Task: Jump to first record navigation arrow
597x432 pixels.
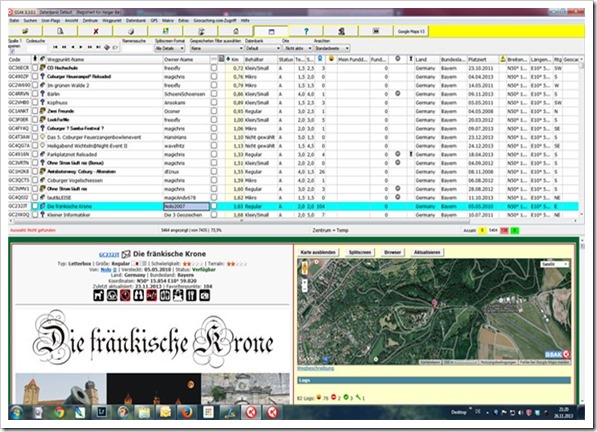Action: [x=55, y=47]
